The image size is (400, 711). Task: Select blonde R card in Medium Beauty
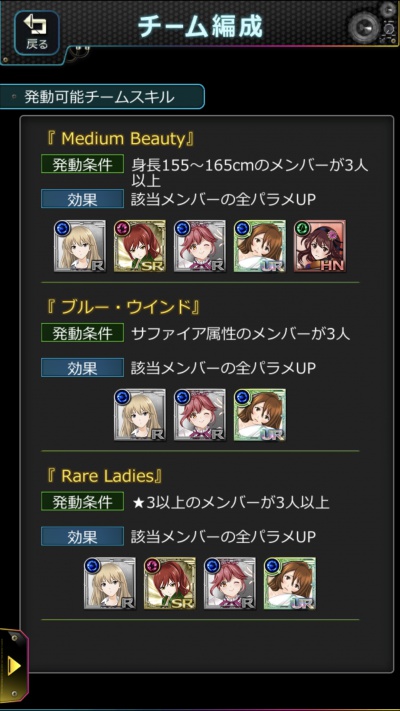click(80, 246)
